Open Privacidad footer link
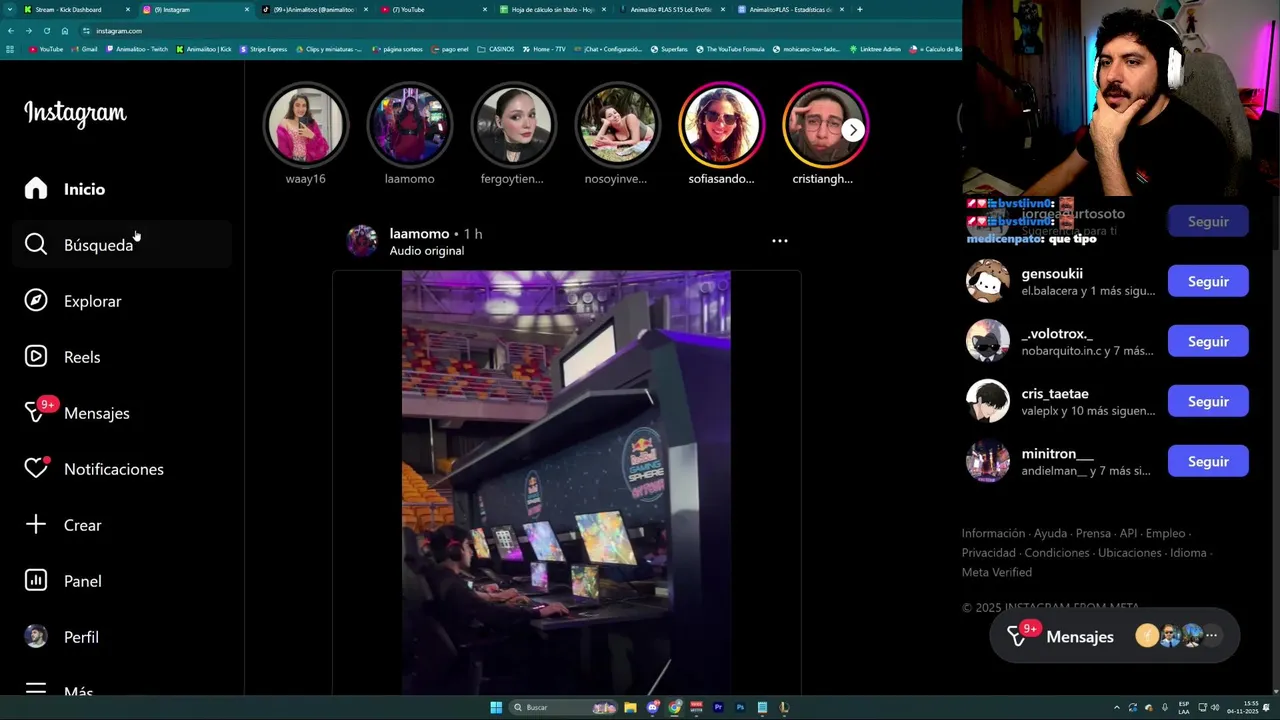1280x720 pixels. [988, 553]
